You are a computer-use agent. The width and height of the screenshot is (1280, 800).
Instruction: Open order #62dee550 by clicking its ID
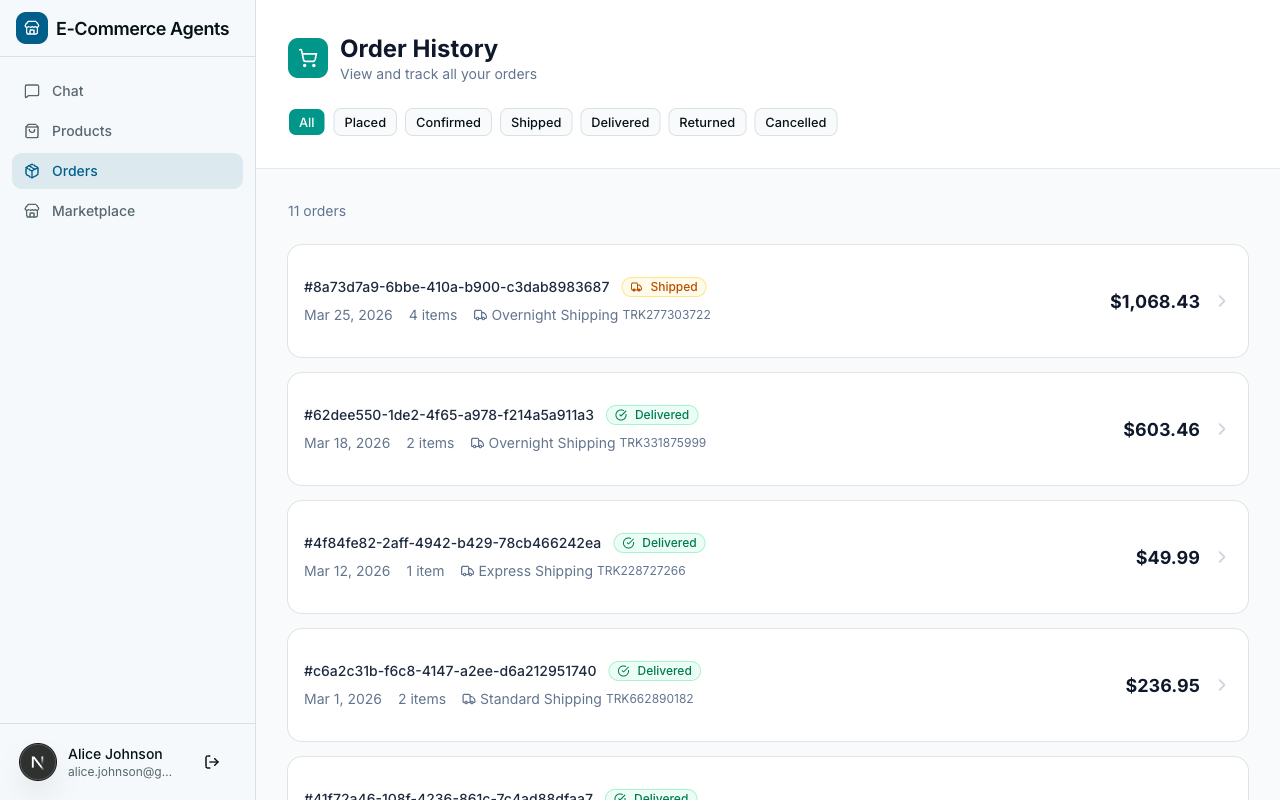[449, 415]
